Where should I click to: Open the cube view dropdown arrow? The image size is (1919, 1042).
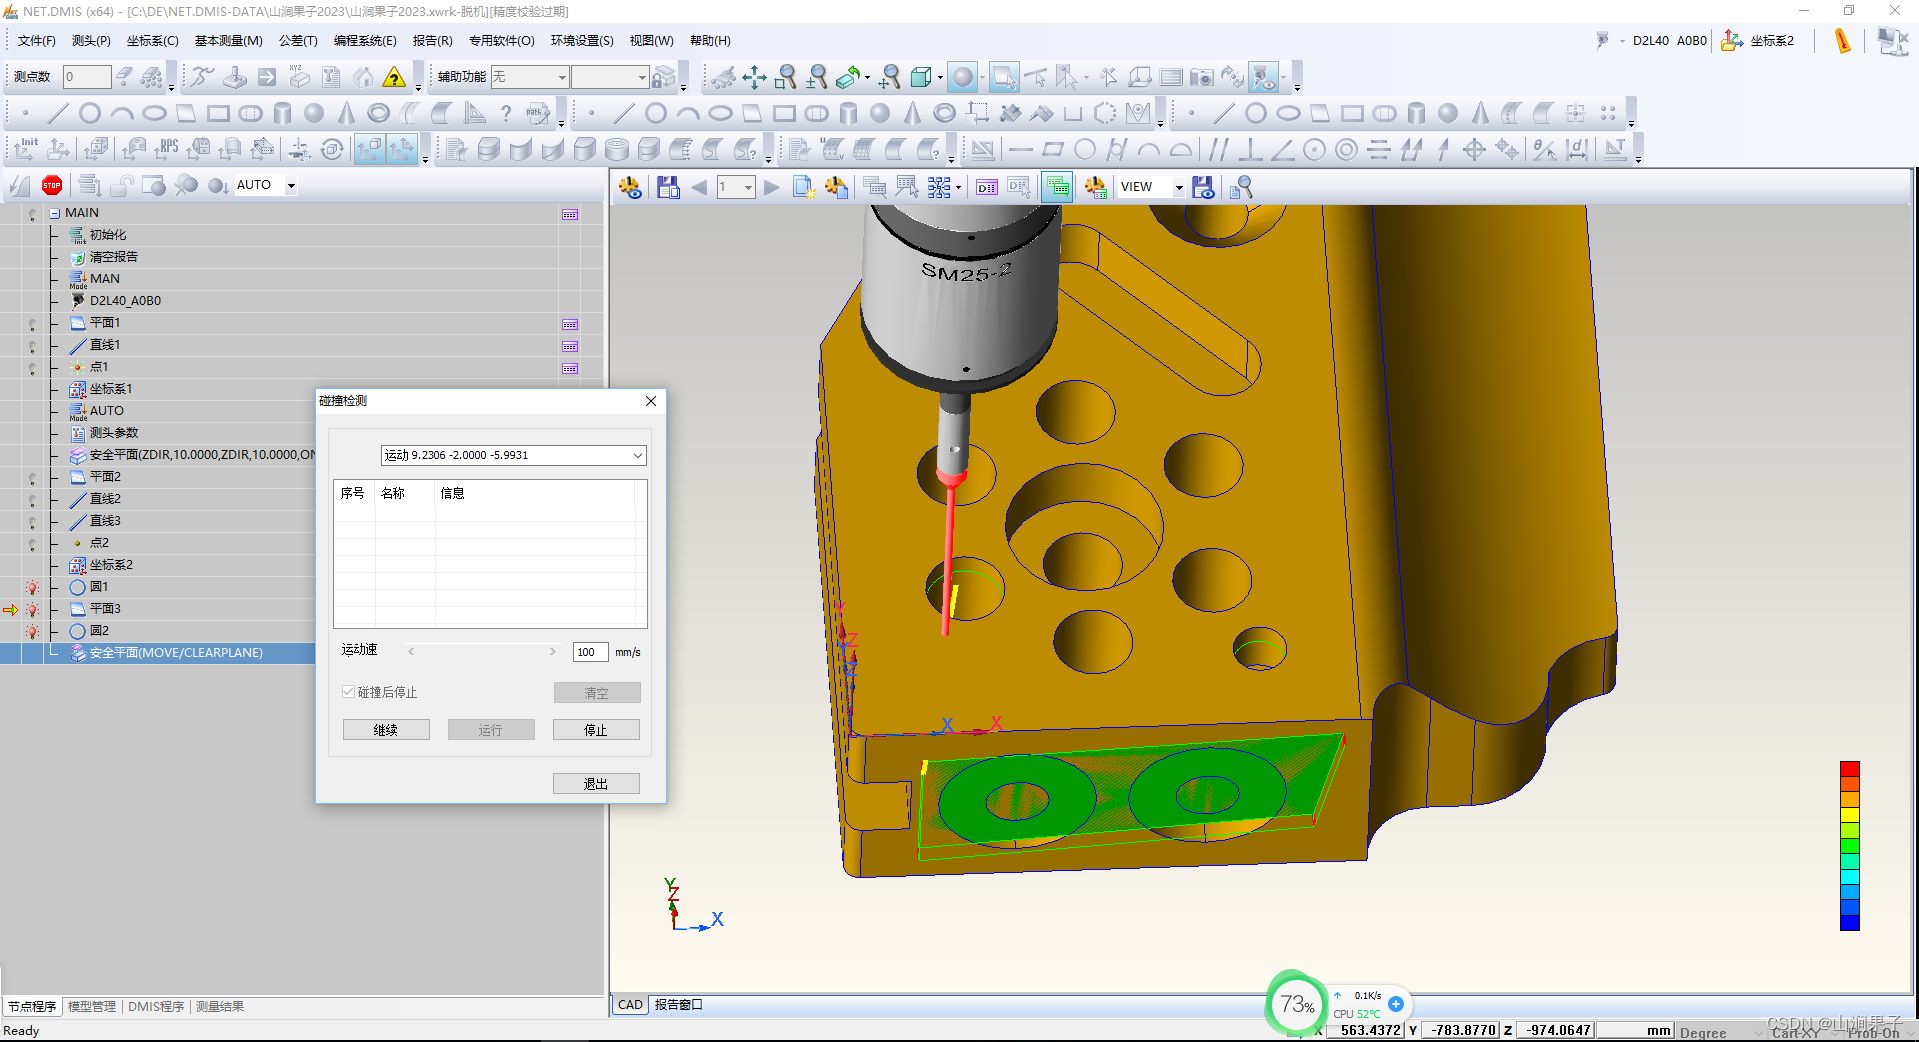click(x=940, y=77)
